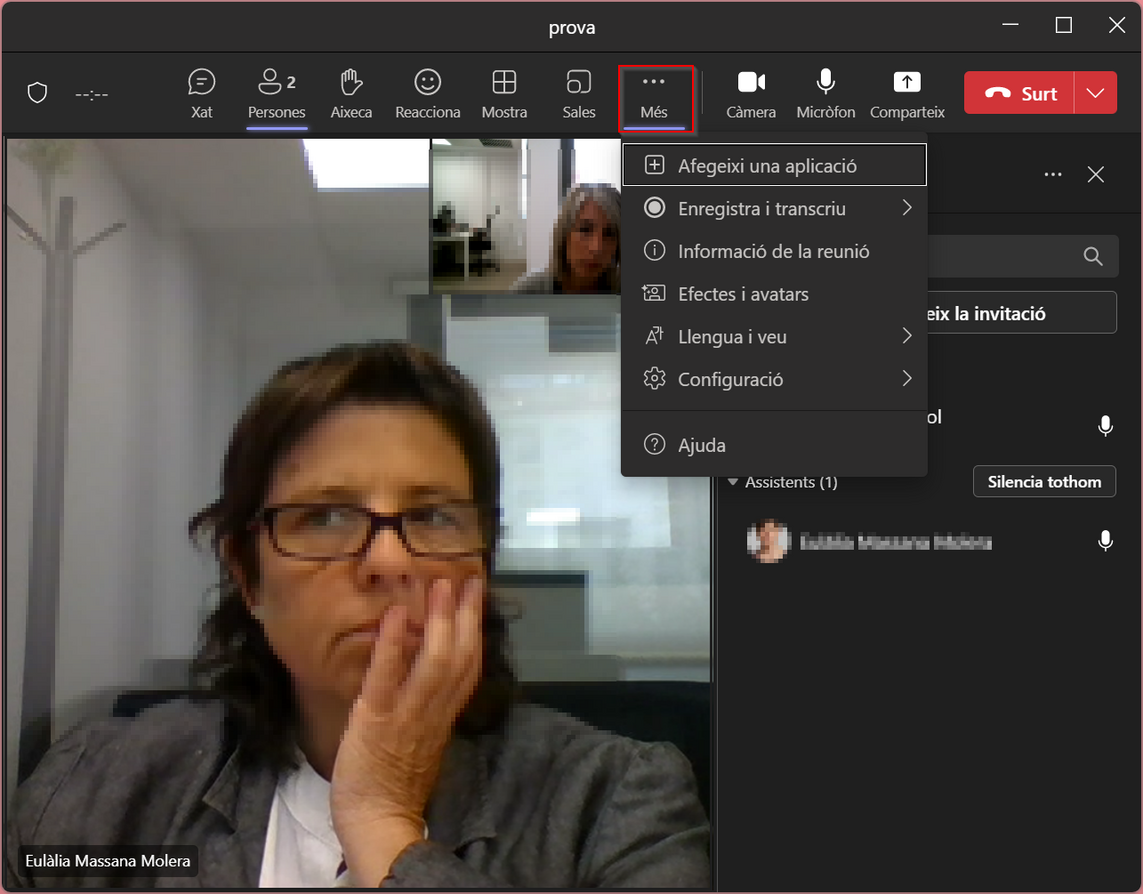Image resolution: width=1143 pixels, height=894 pixels.
Task: Click the blurred attendee name in list
Action: pos(896,542)
